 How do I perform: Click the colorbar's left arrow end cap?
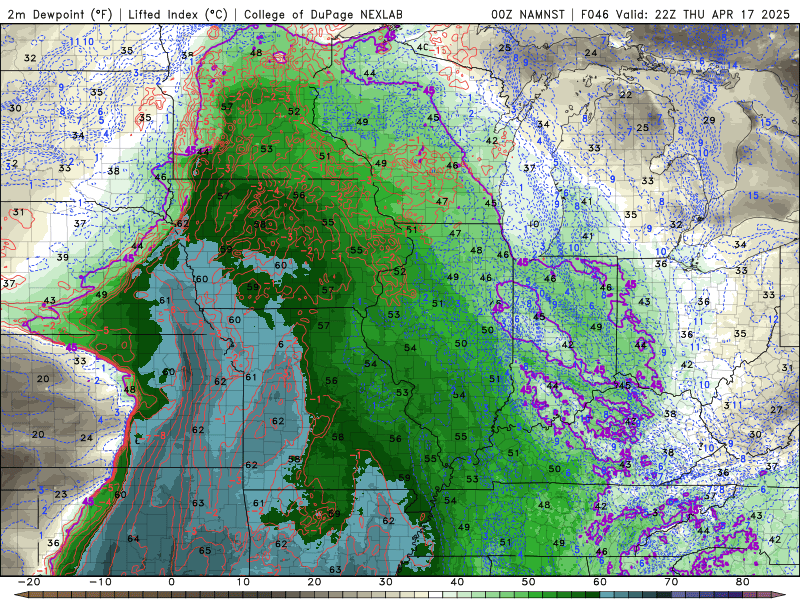coord(21,595)
